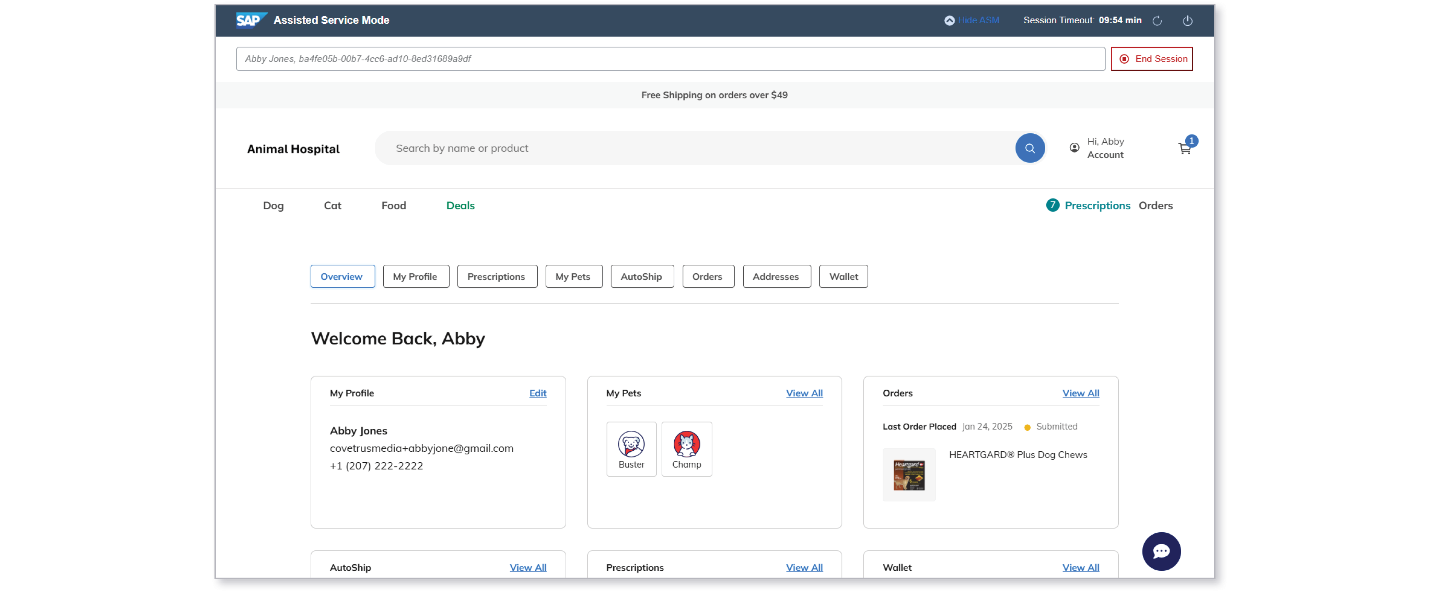Click the blue search magnifier button

tap(1030, 148)
